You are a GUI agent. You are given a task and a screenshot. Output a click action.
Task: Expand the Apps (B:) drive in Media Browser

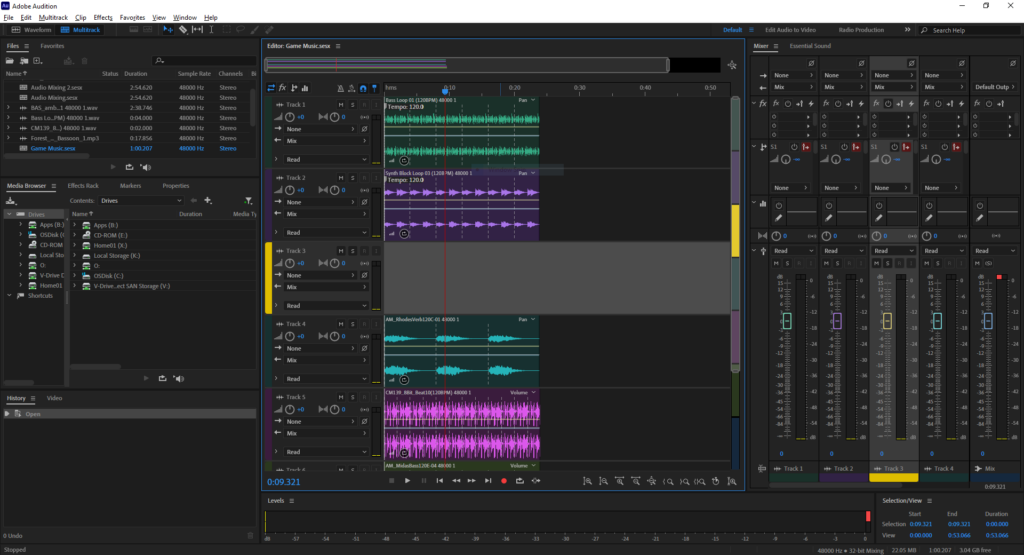(x=20, y=225)
